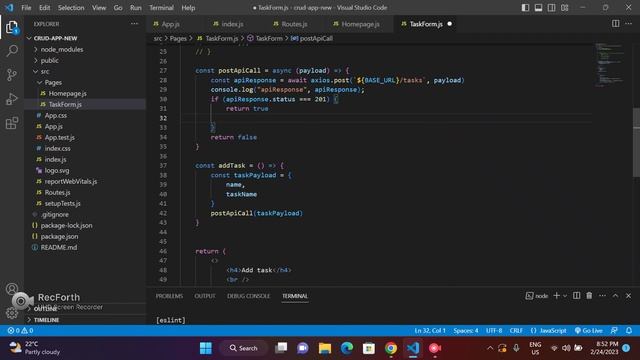
Task: Open Chrome from the taskbar
Action: pos(391,348)
